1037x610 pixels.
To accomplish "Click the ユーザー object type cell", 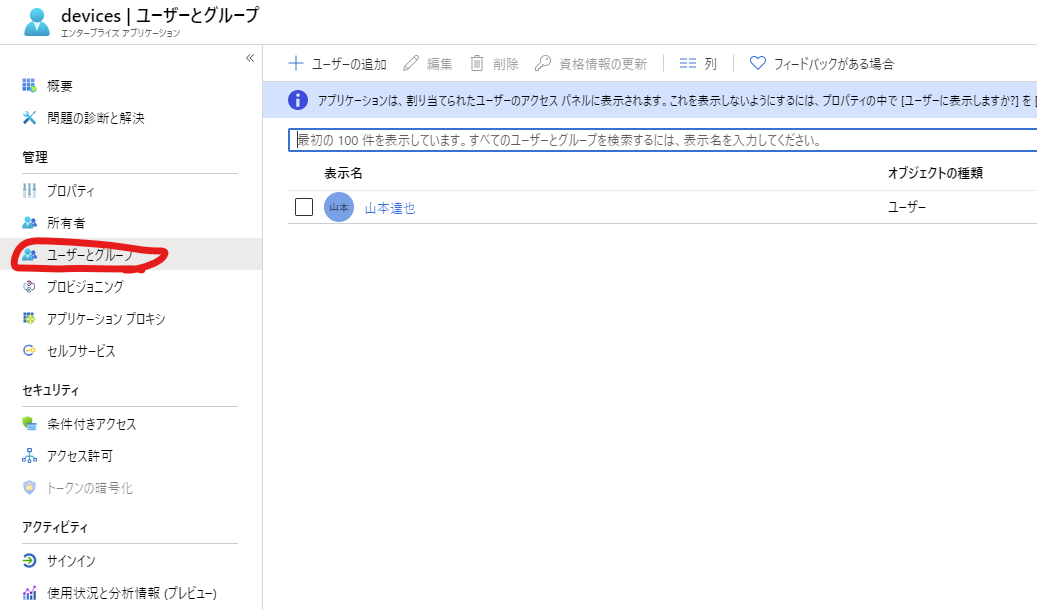I will point(907,207).
